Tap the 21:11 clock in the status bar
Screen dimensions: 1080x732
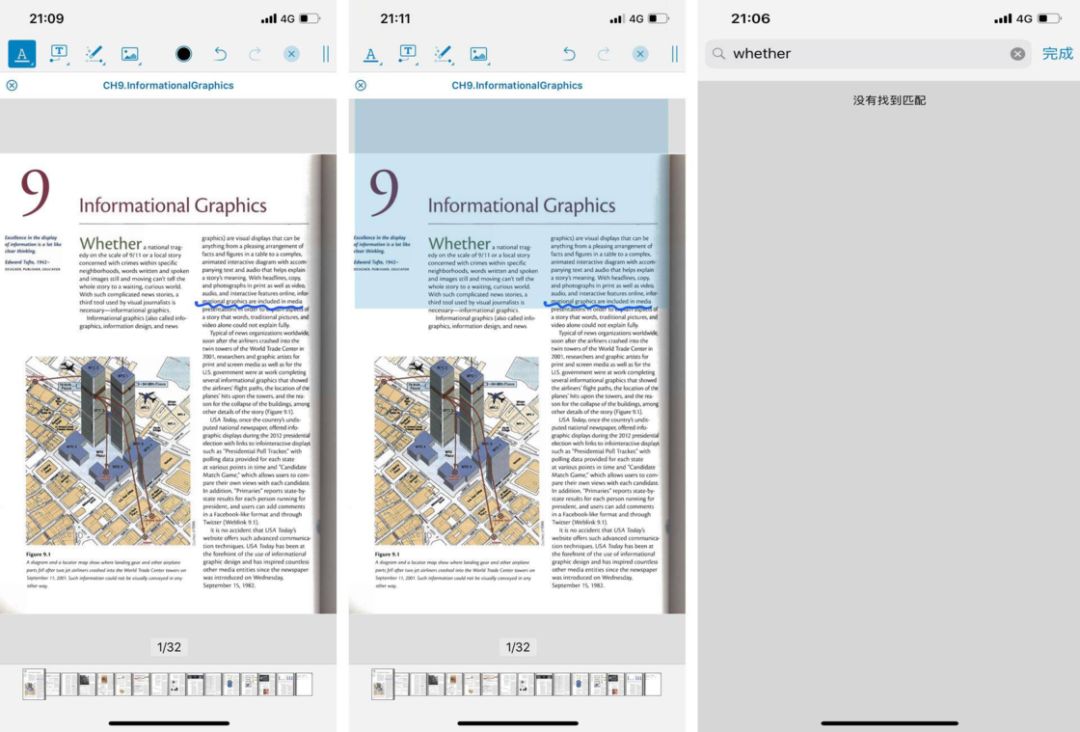coord(395,19)
